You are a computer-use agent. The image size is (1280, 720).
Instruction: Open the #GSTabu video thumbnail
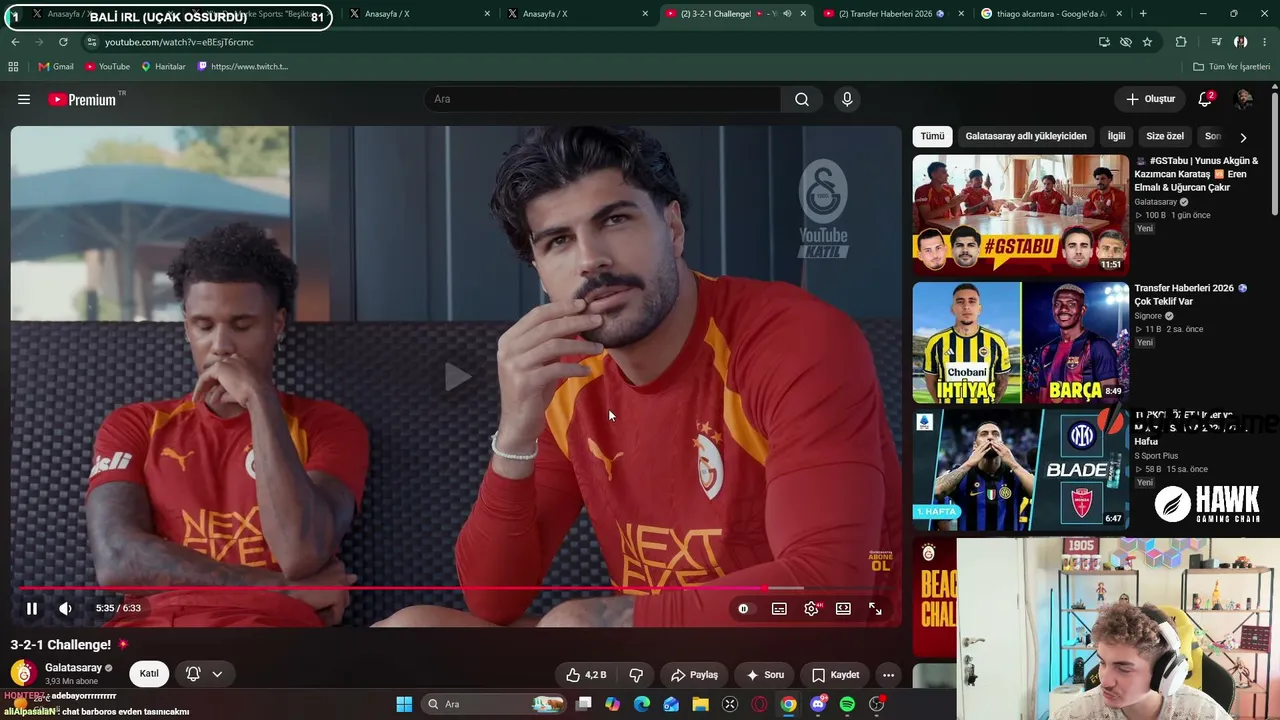point(1020,214)
